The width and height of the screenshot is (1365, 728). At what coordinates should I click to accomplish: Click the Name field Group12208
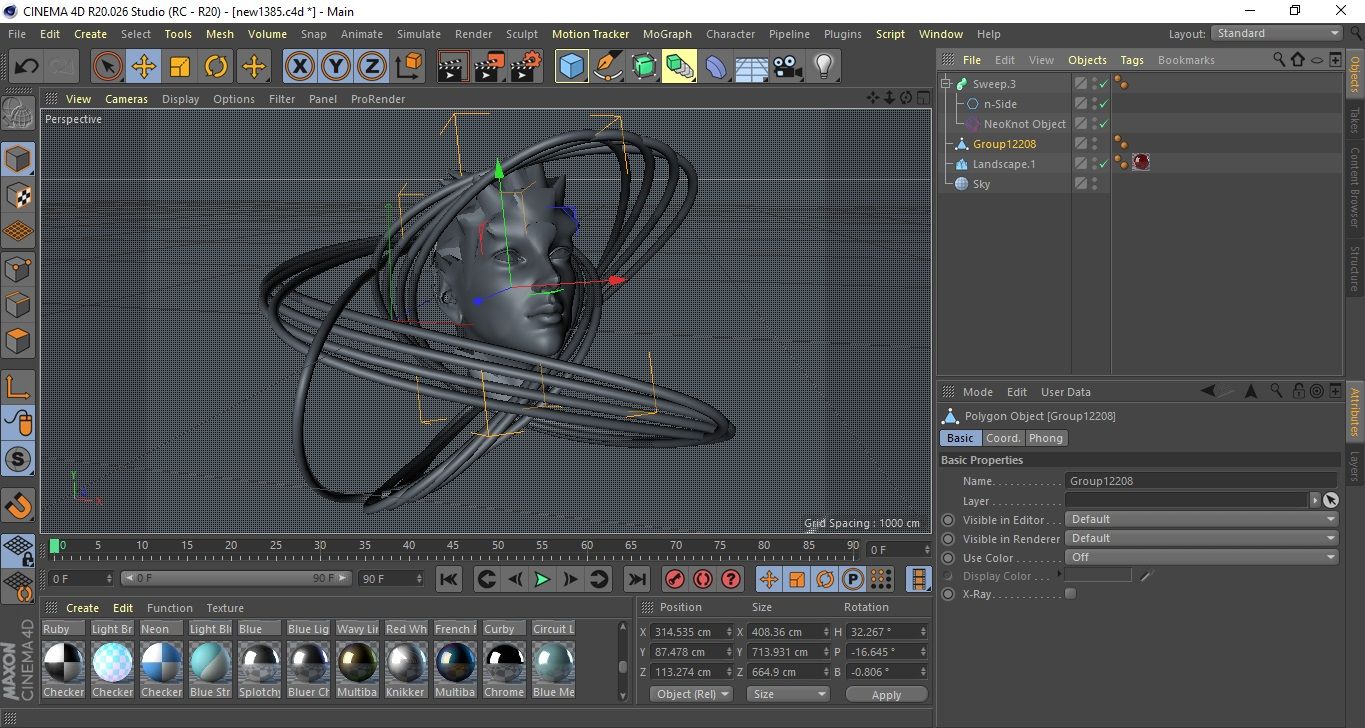1201,481
